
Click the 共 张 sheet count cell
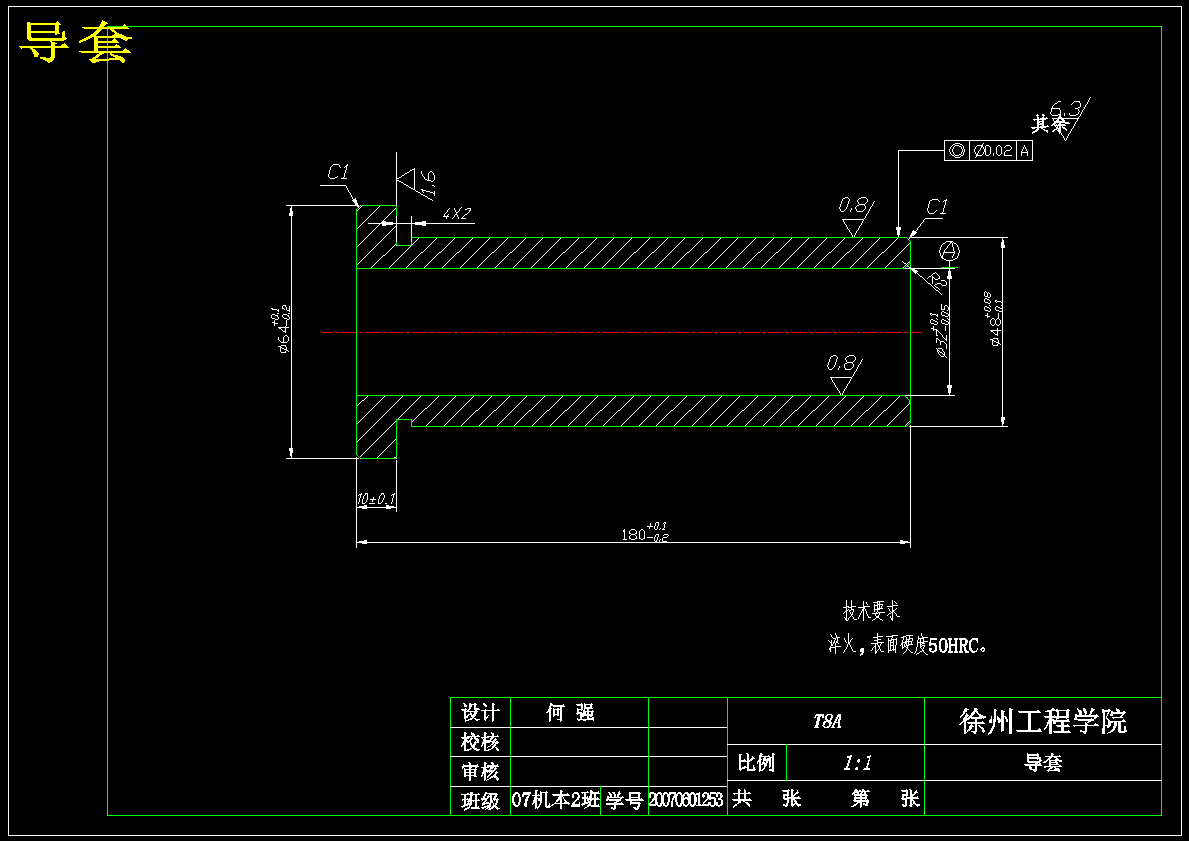(767, 799)
